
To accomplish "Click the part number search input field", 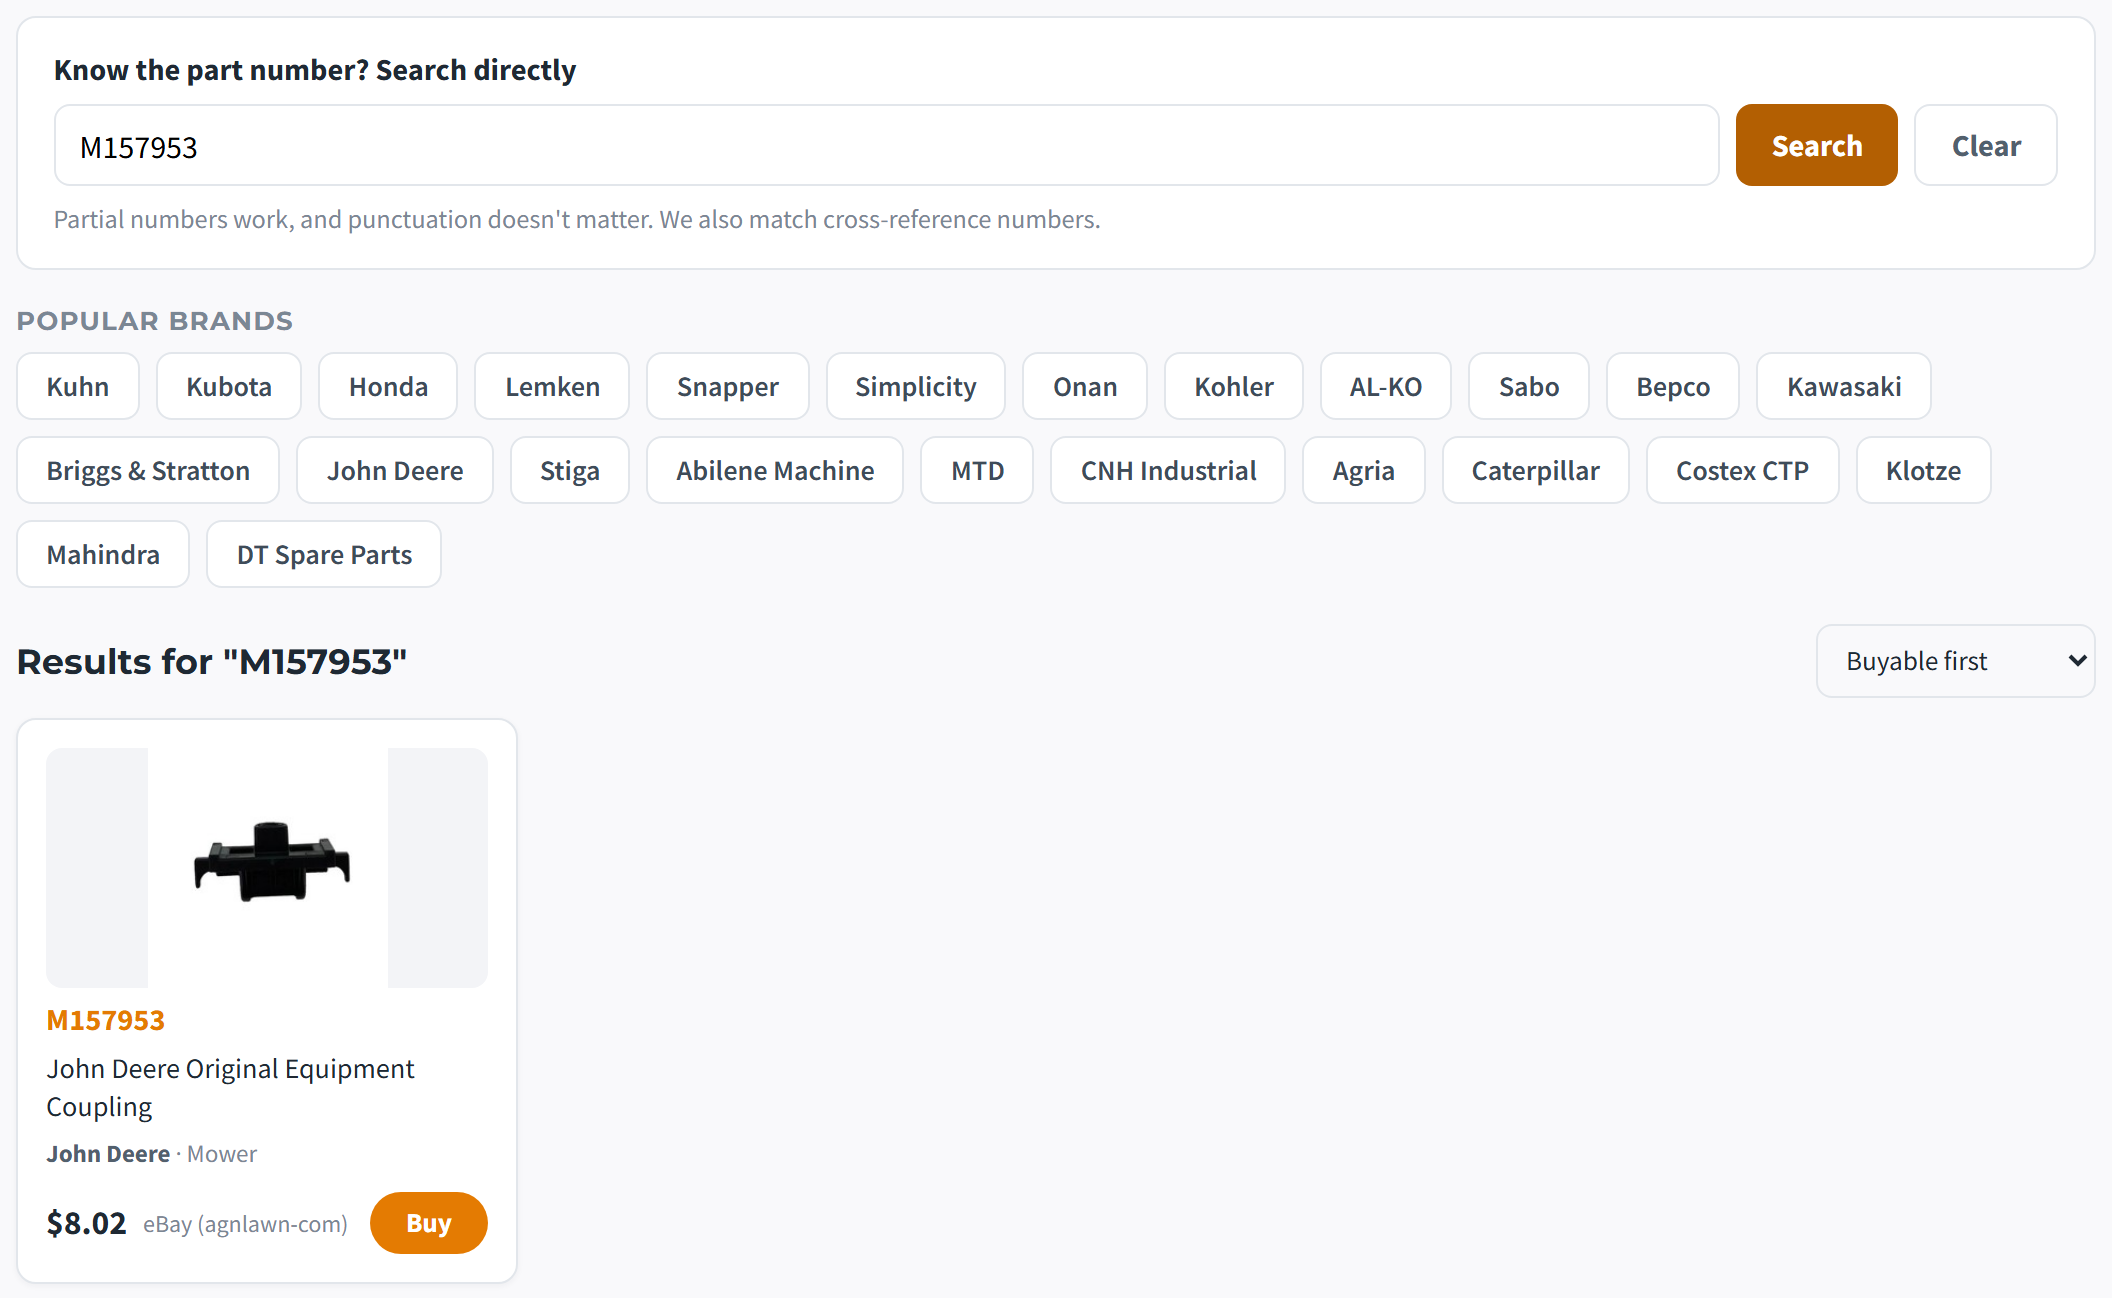I will click(x=886, y=146).
